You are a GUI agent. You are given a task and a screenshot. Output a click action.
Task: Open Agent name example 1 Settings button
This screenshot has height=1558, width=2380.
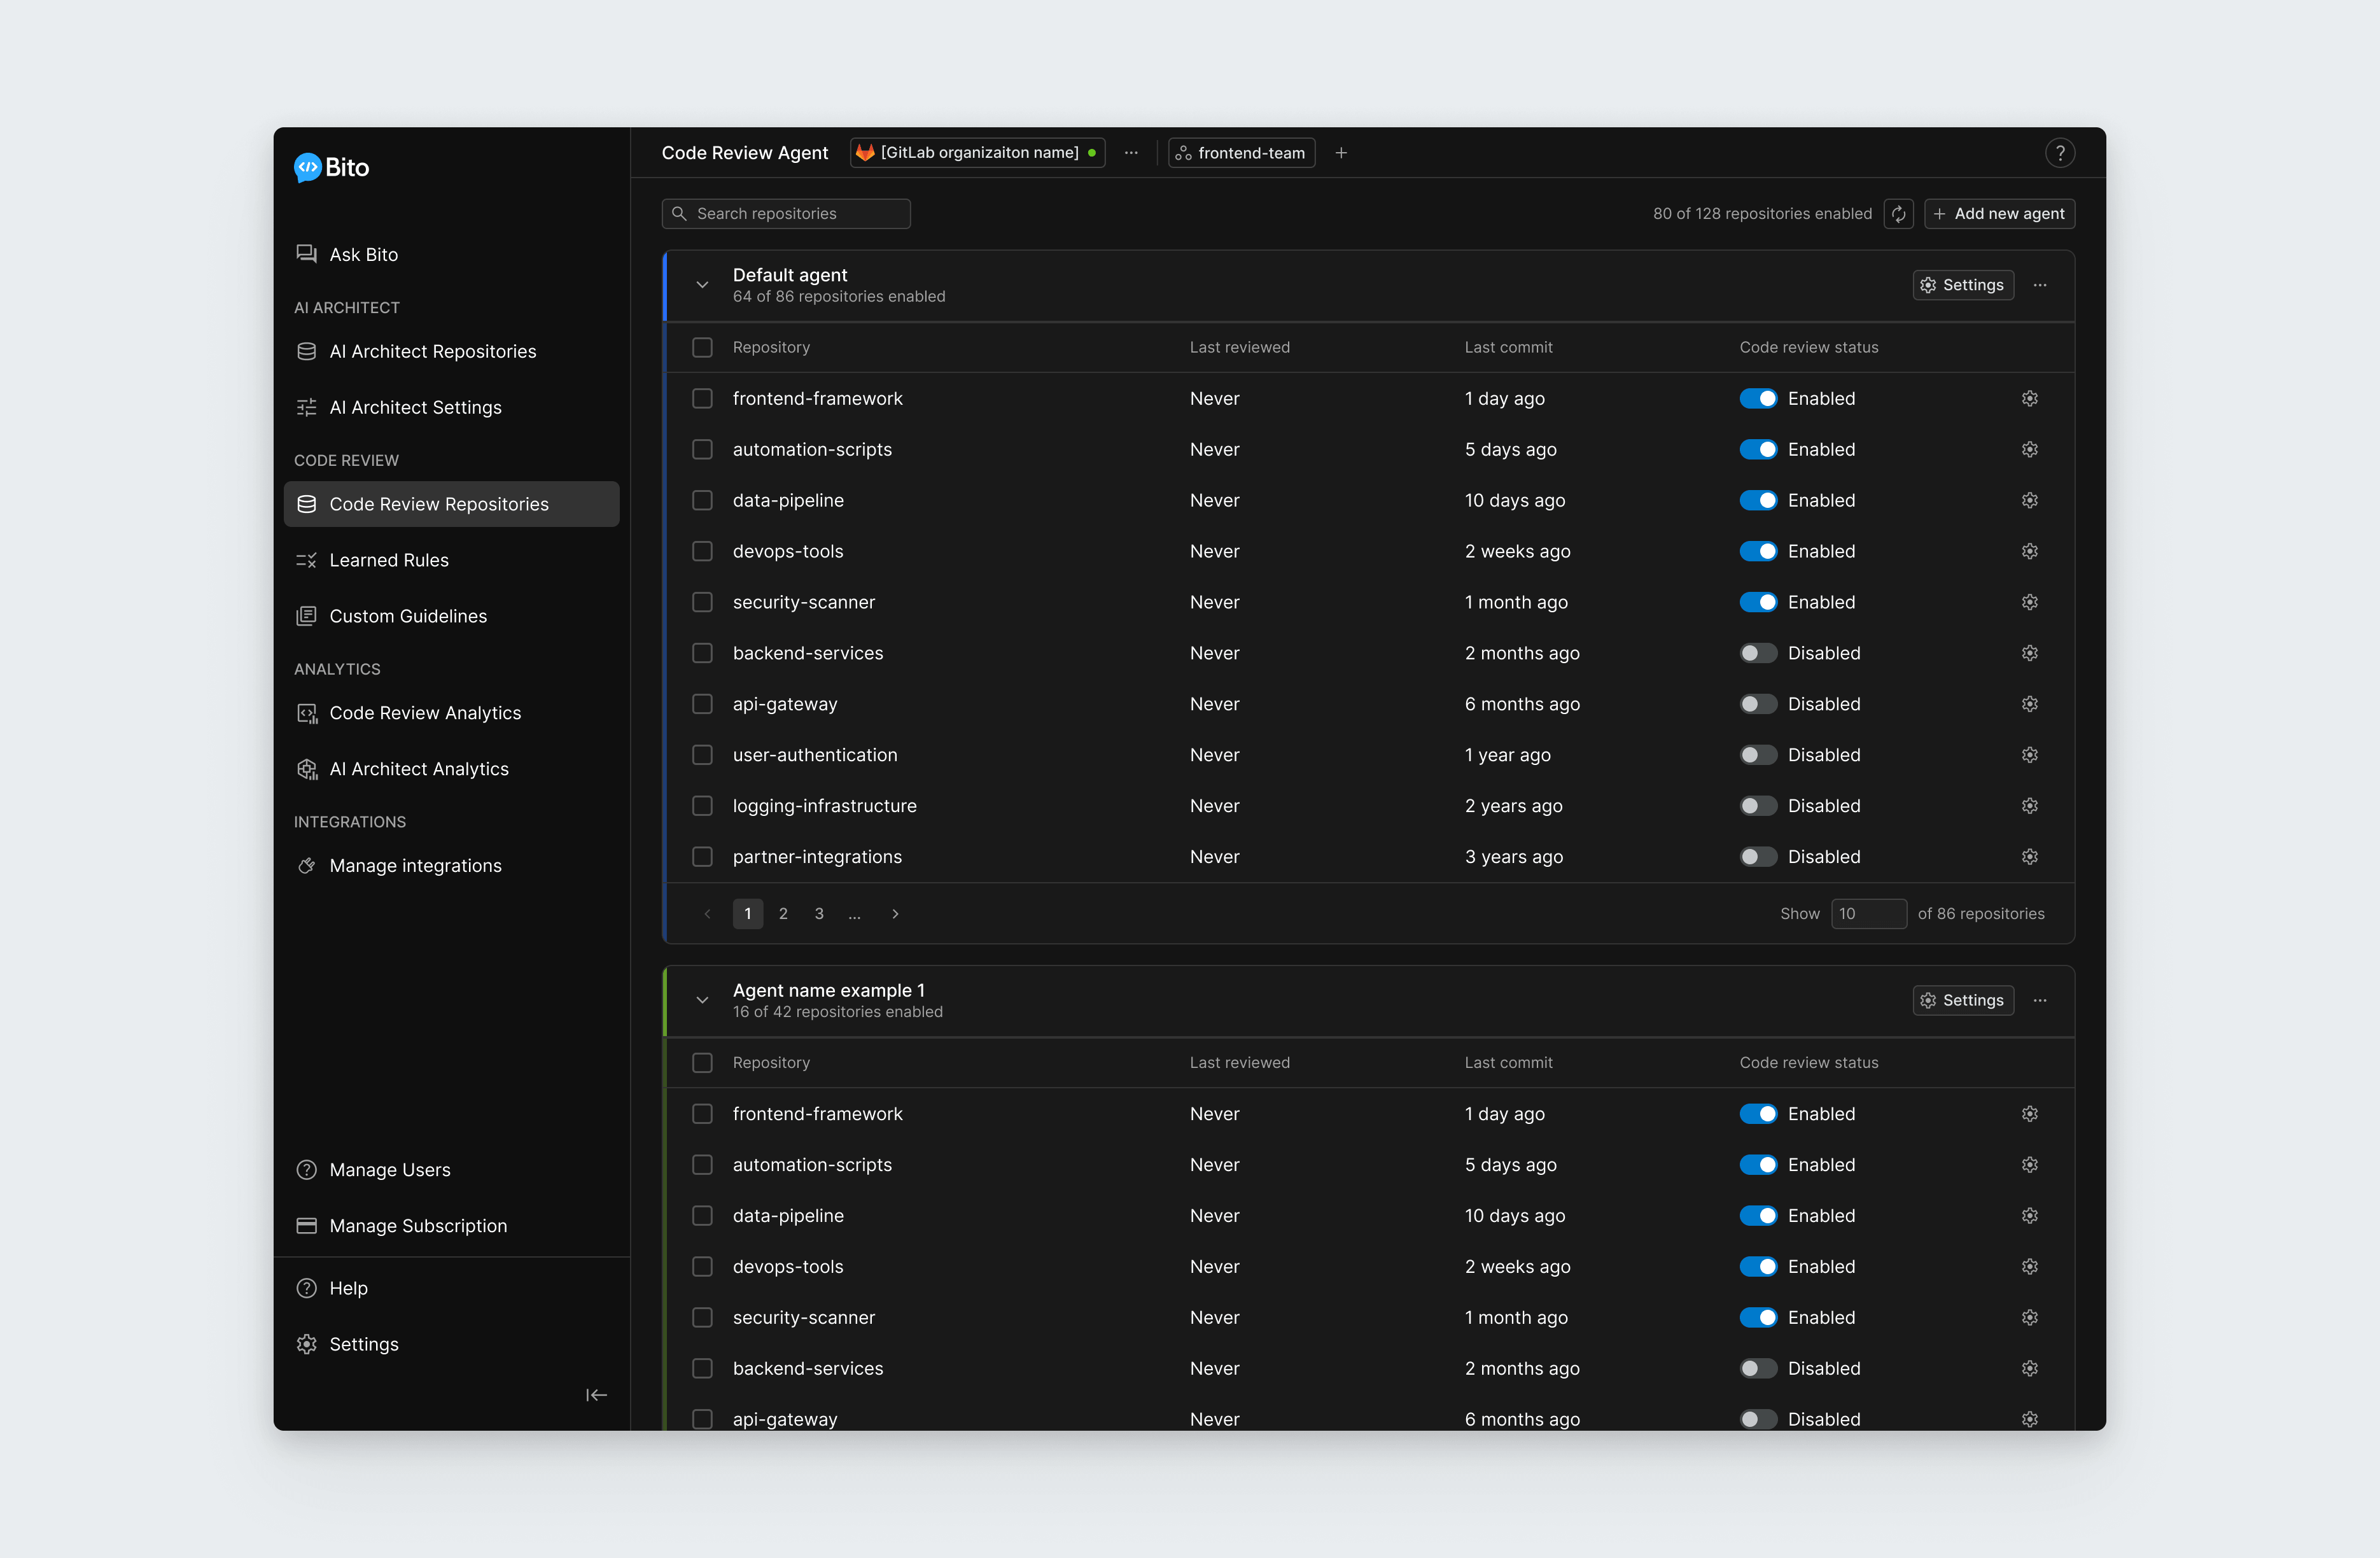(x=1963, y=1000)
